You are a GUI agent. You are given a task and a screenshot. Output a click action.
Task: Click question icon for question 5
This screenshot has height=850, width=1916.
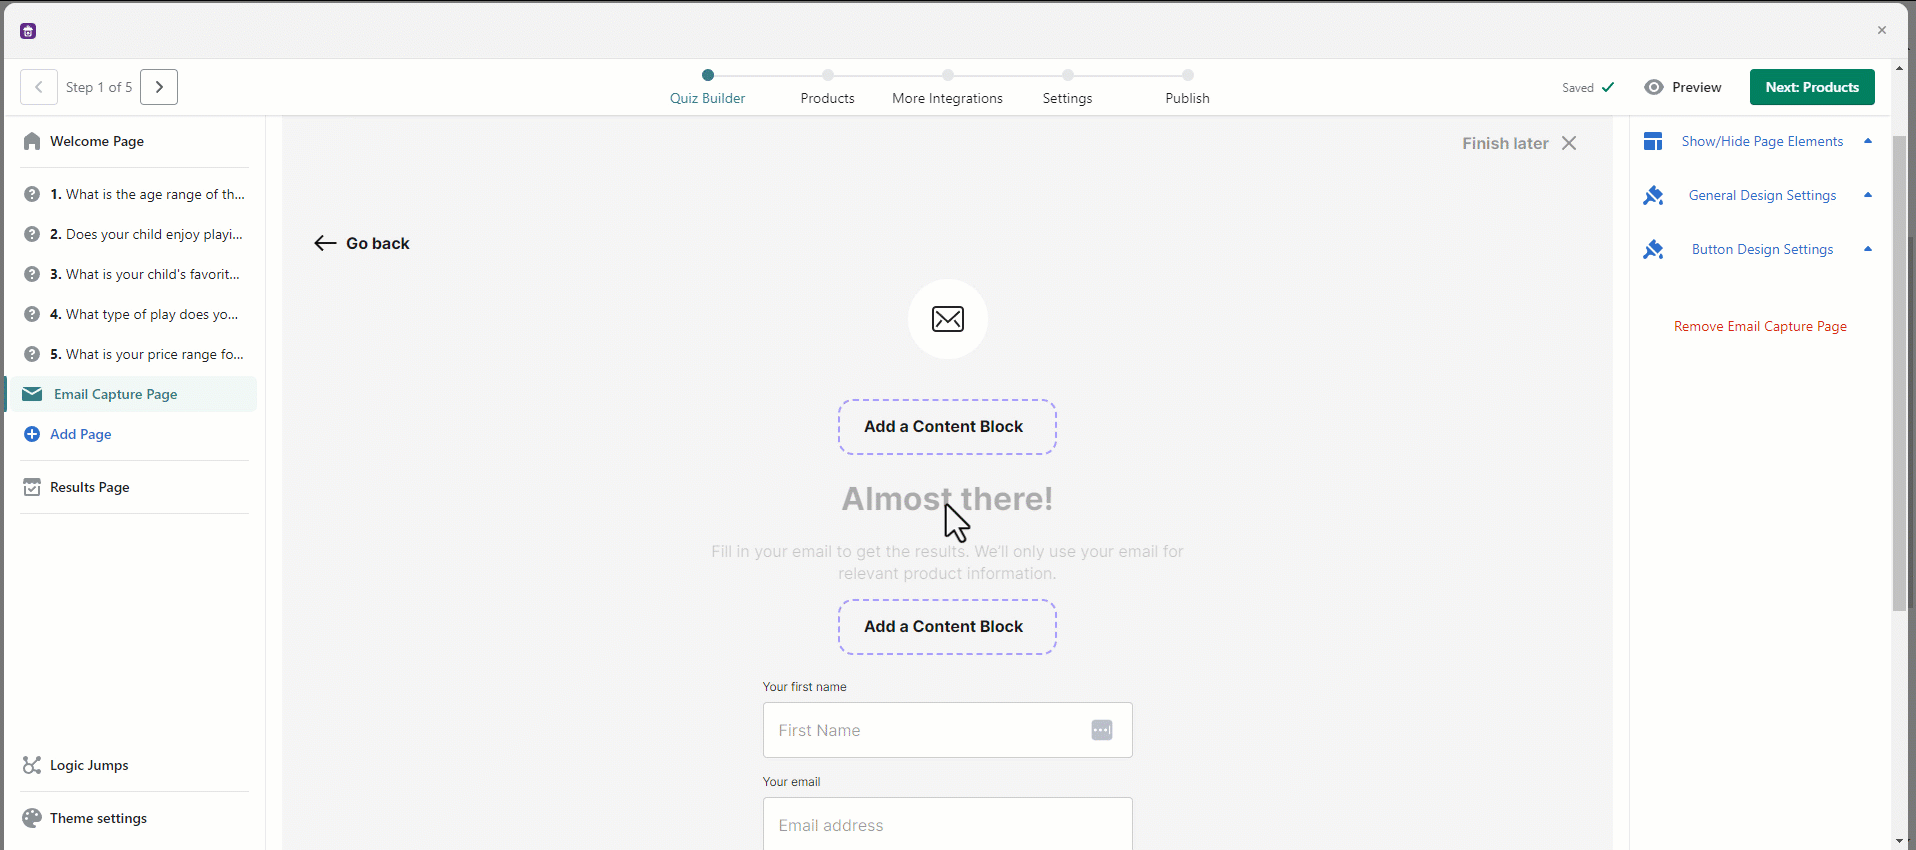(x=32, y=354)
